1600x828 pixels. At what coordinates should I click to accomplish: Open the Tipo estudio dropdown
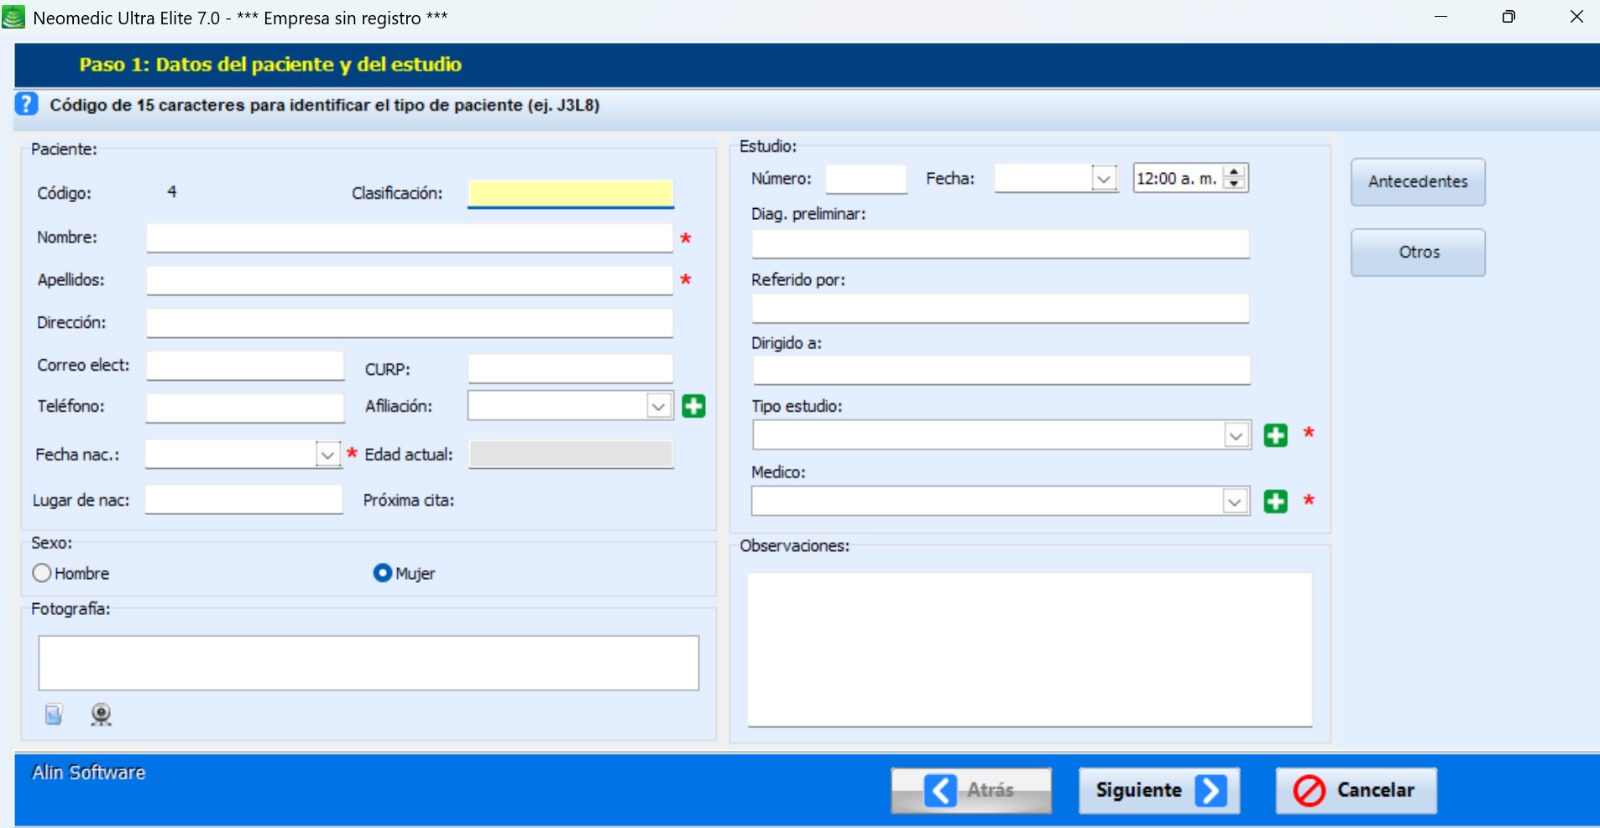(1236, 435)
